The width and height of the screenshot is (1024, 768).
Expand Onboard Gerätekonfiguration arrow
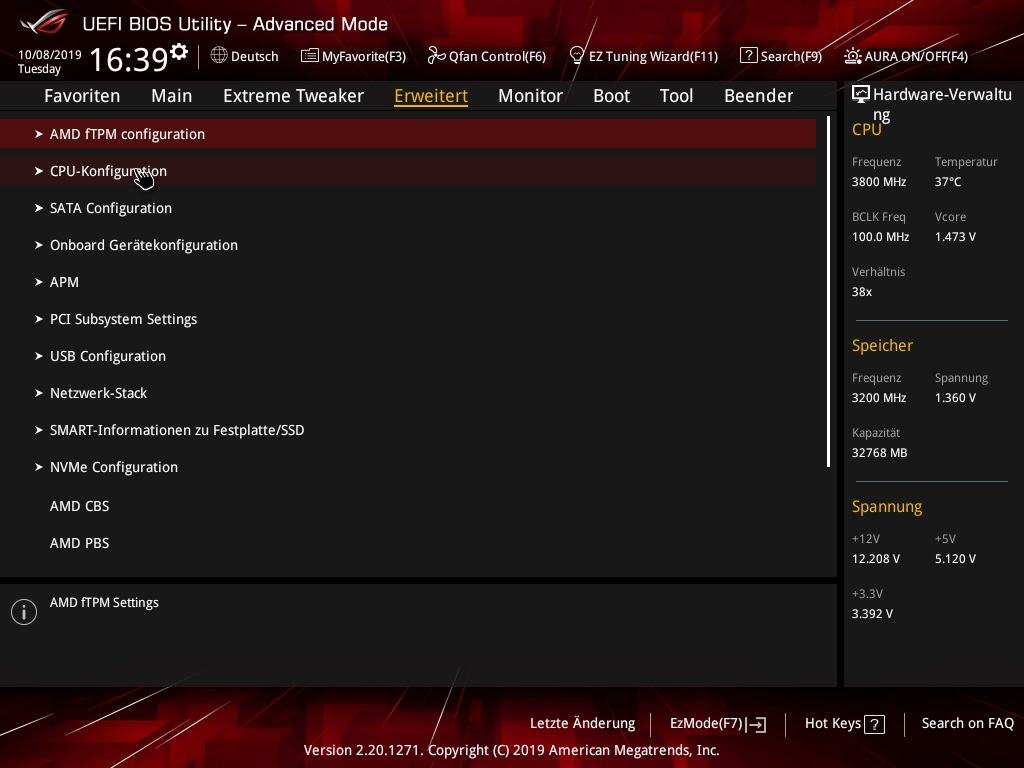39,245
